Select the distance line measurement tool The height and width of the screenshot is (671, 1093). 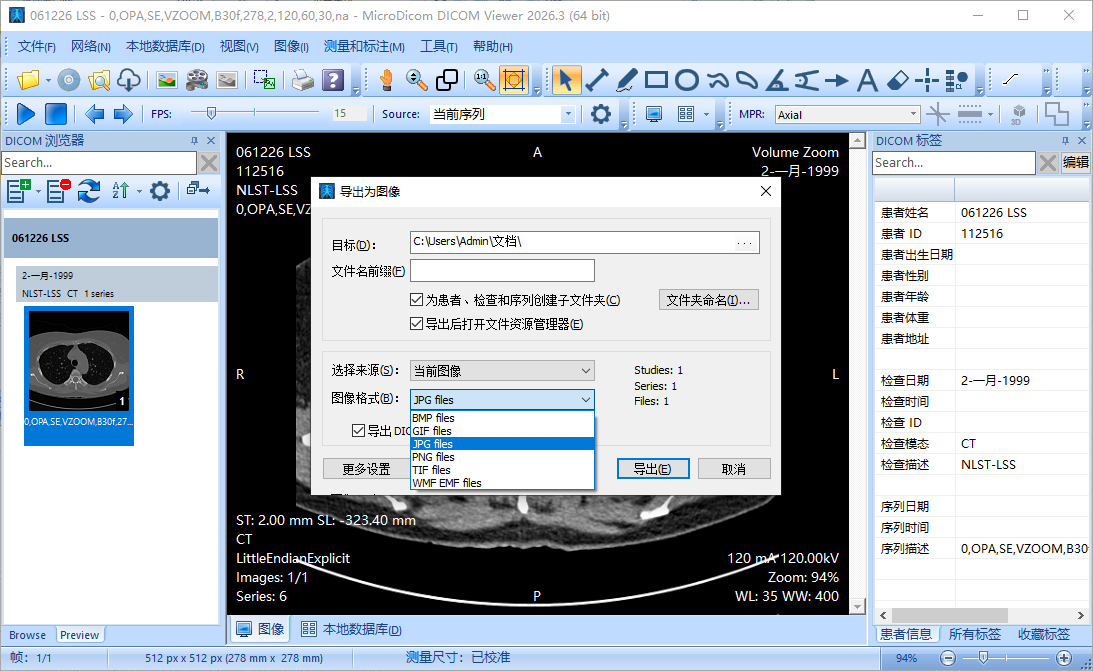(x=597, y=80)
